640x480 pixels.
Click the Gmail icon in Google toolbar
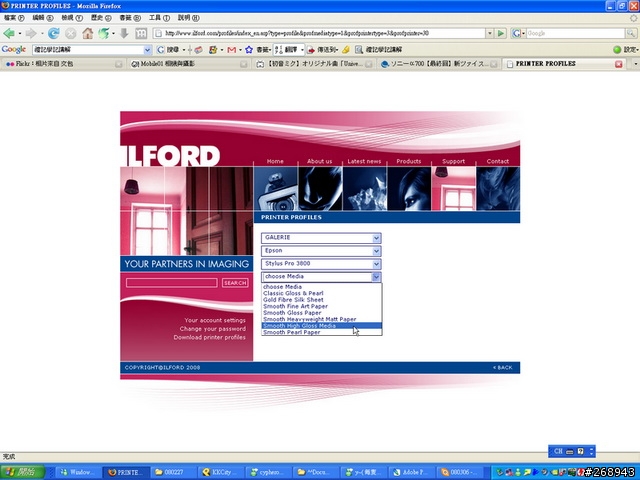(231, 50)
